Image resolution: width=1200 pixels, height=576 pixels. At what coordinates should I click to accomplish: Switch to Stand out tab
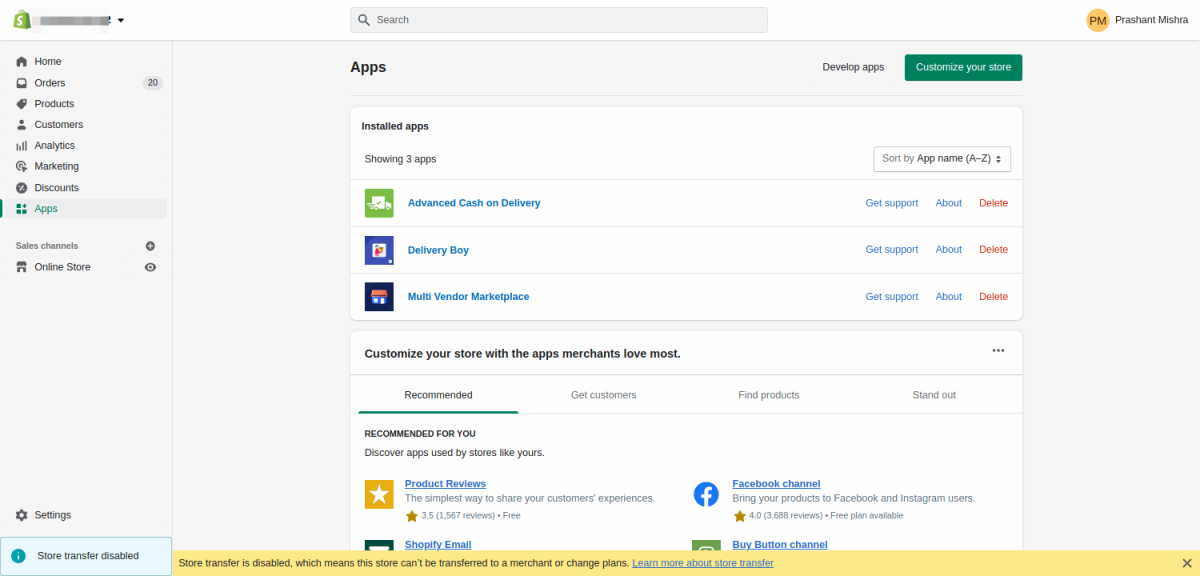coord(934,395)
